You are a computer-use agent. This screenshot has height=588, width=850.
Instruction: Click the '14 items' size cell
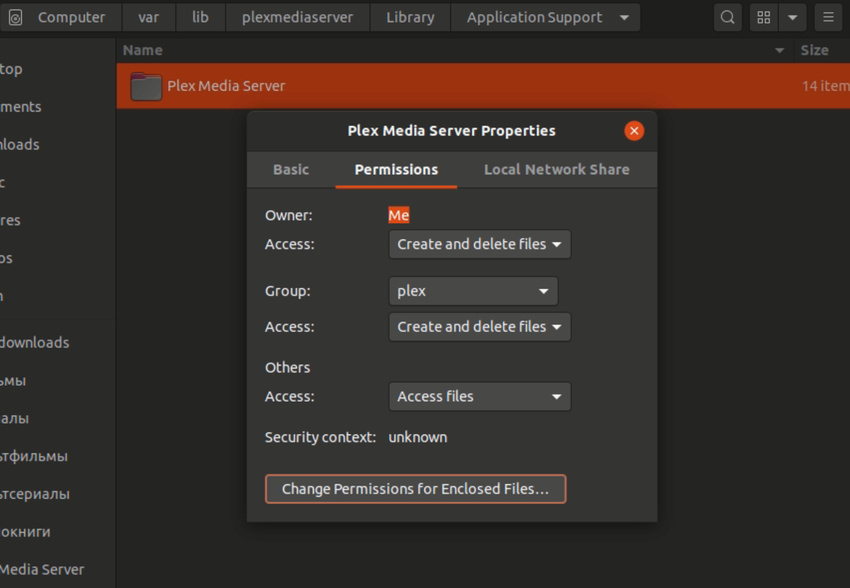tap(826, 86)
